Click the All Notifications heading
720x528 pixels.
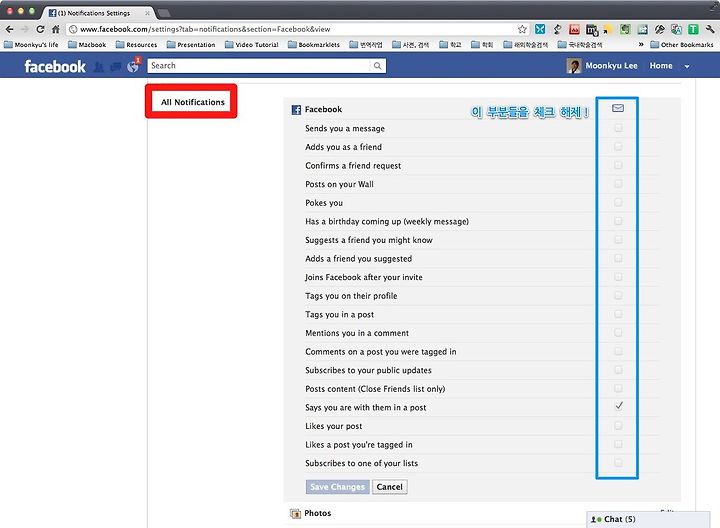192,102
